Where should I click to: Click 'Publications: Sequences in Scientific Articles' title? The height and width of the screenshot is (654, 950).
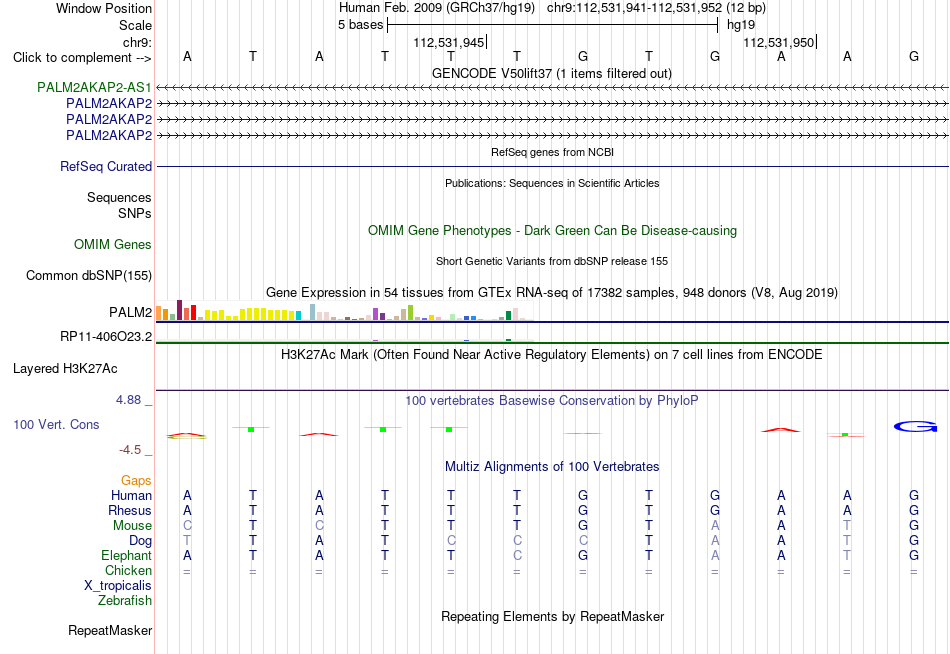pyautogui.click(x=552, y=183)
